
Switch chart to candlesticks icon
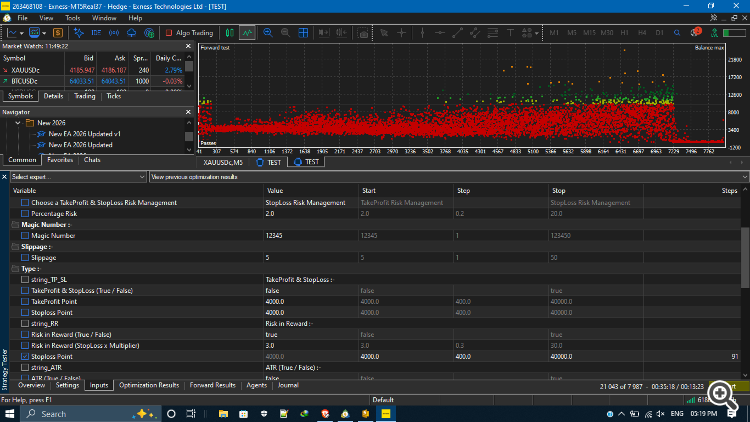click(x=230, y=33)
